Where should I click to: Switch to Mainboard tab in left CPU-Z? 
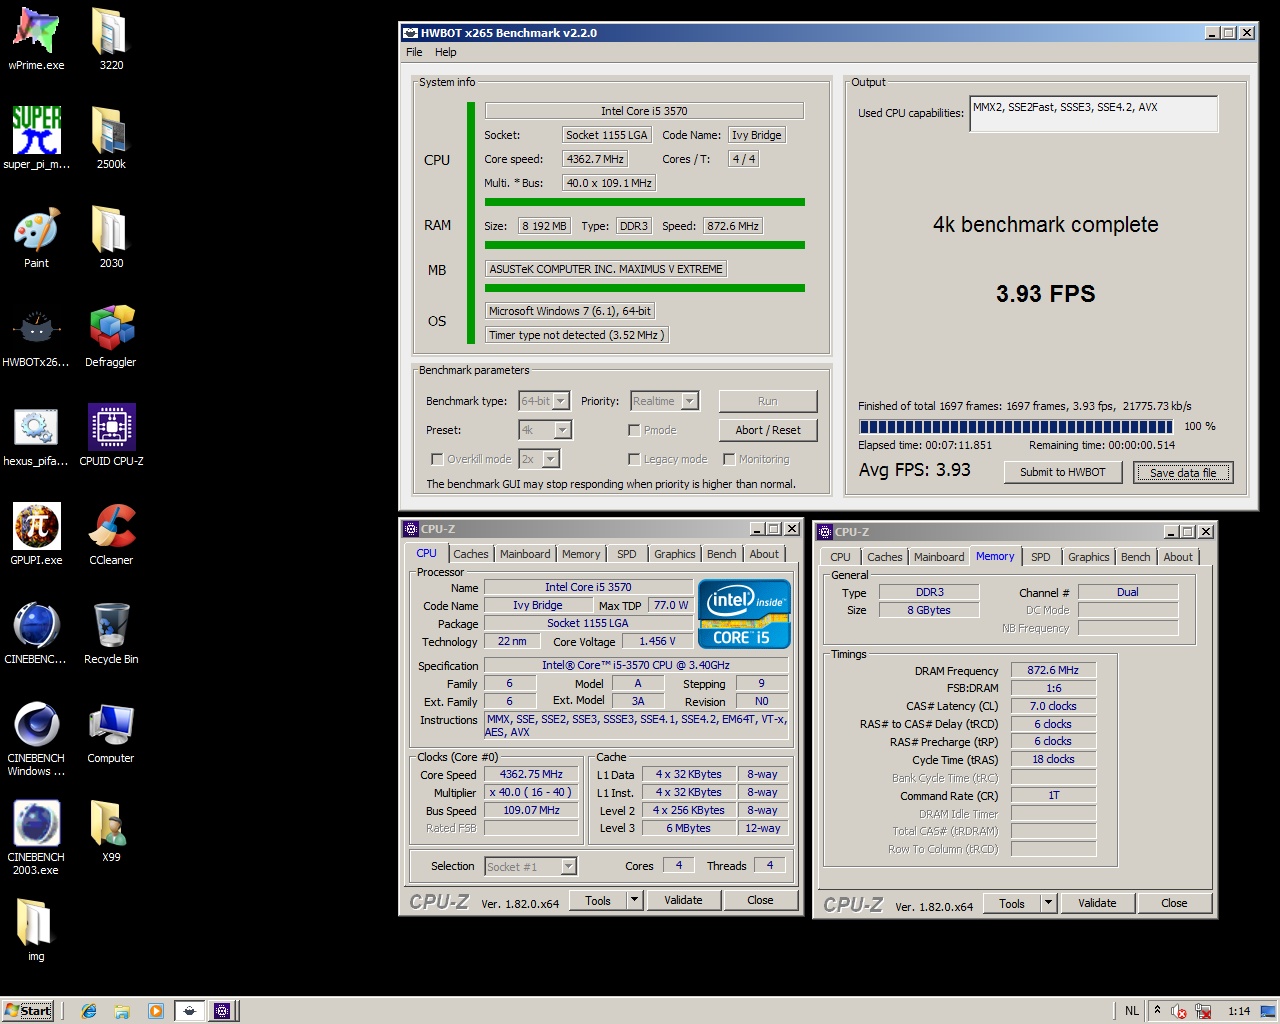pyautogui.click(x=525, y=554)
